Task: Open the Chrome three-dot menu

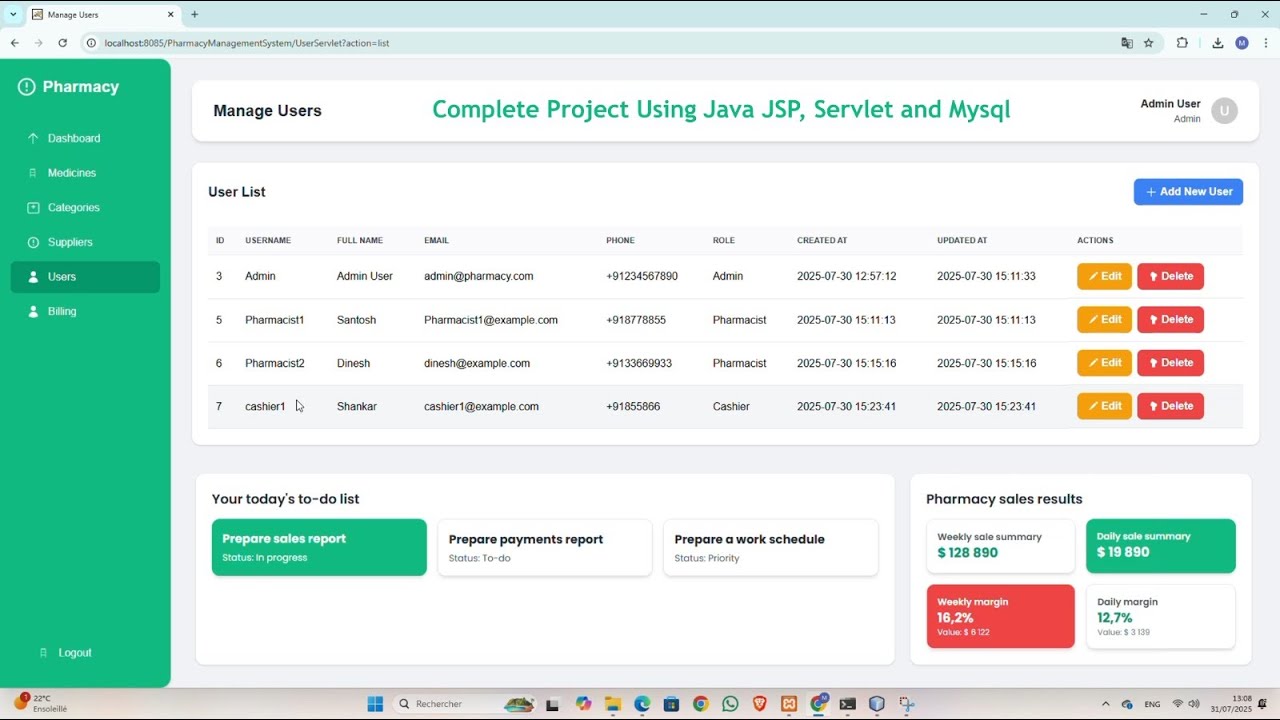Action: tap(1266, 43)
